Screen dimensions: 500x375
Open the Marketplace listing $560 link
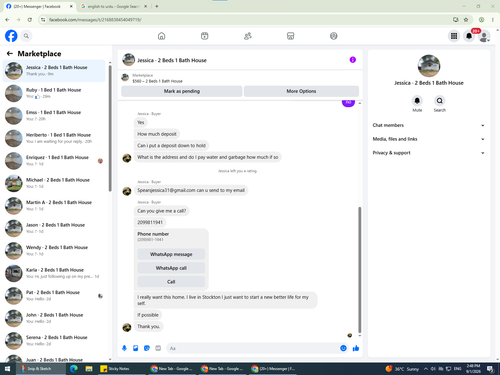click(x=157, y=81)
